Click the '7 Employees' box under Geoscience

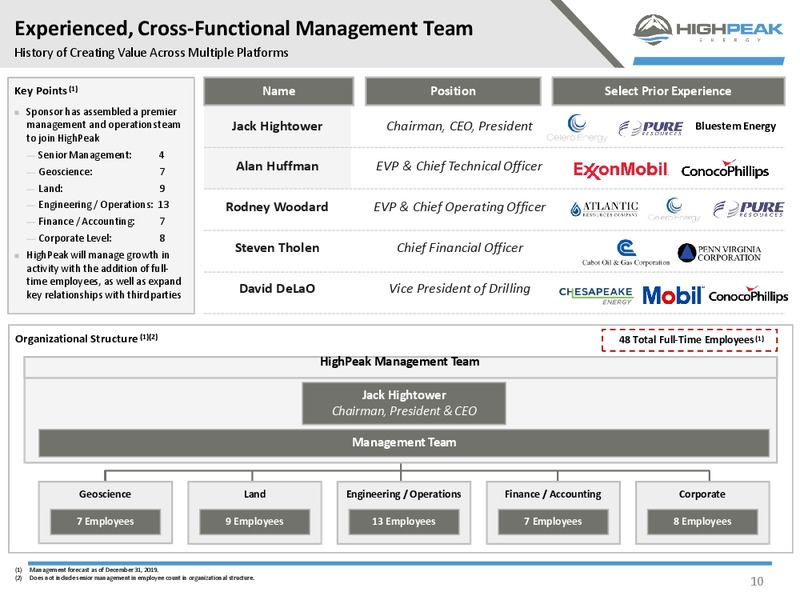tap(105, 521)
